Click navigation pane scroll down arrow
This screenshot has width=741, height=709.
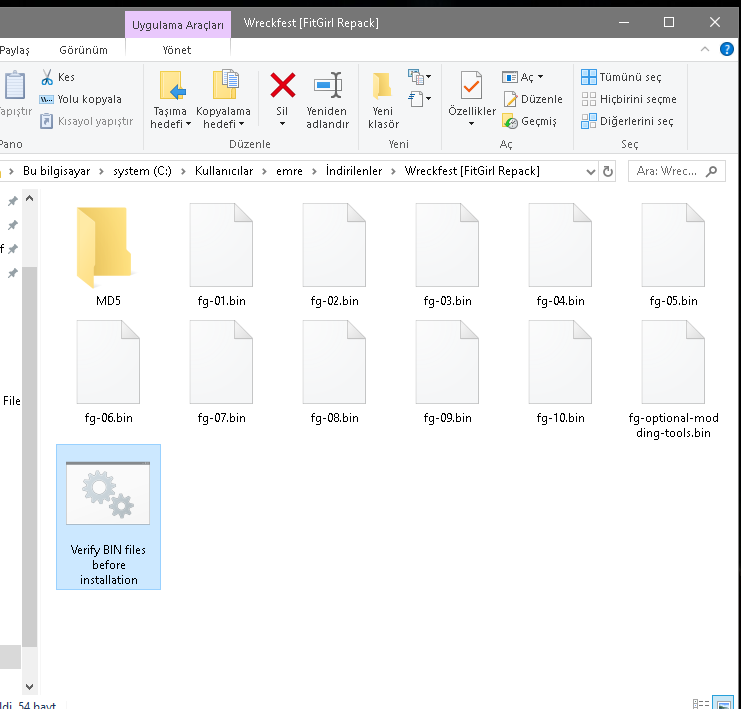[x=29, y=686]
